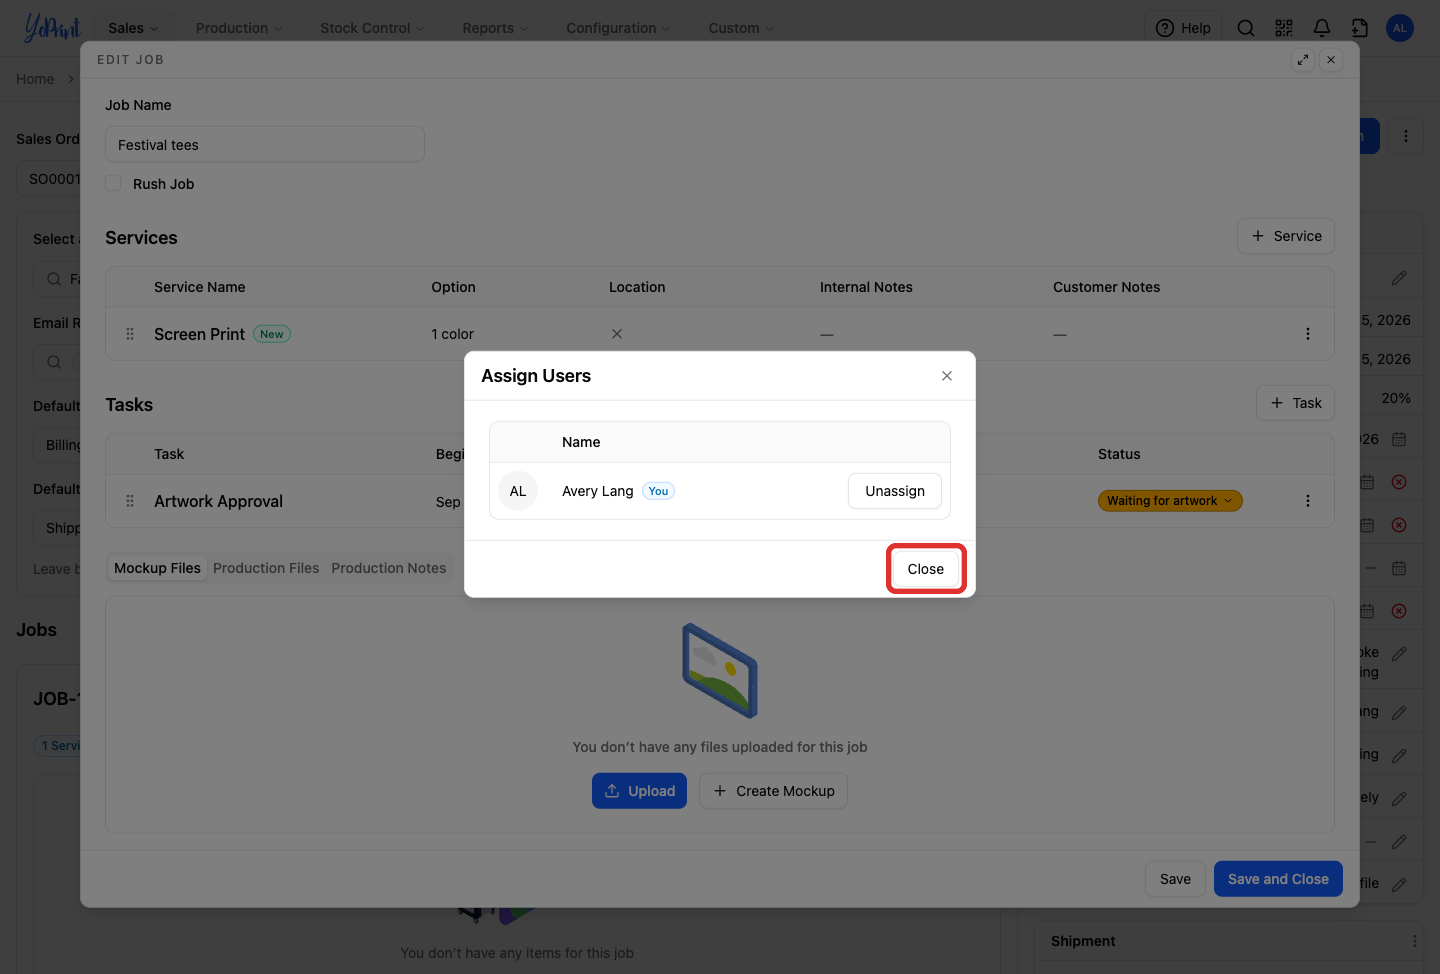Unassign Avery Lang from the task

coord(895,491)
